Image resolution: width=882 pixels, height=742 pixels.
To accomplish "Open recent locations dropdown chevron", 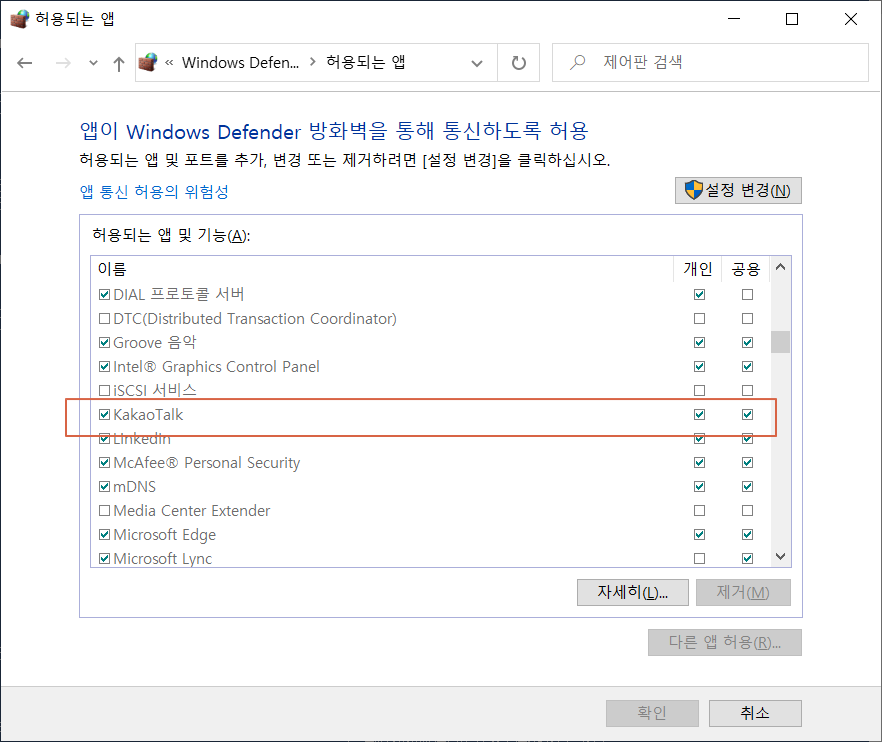I will pos(93,63).
